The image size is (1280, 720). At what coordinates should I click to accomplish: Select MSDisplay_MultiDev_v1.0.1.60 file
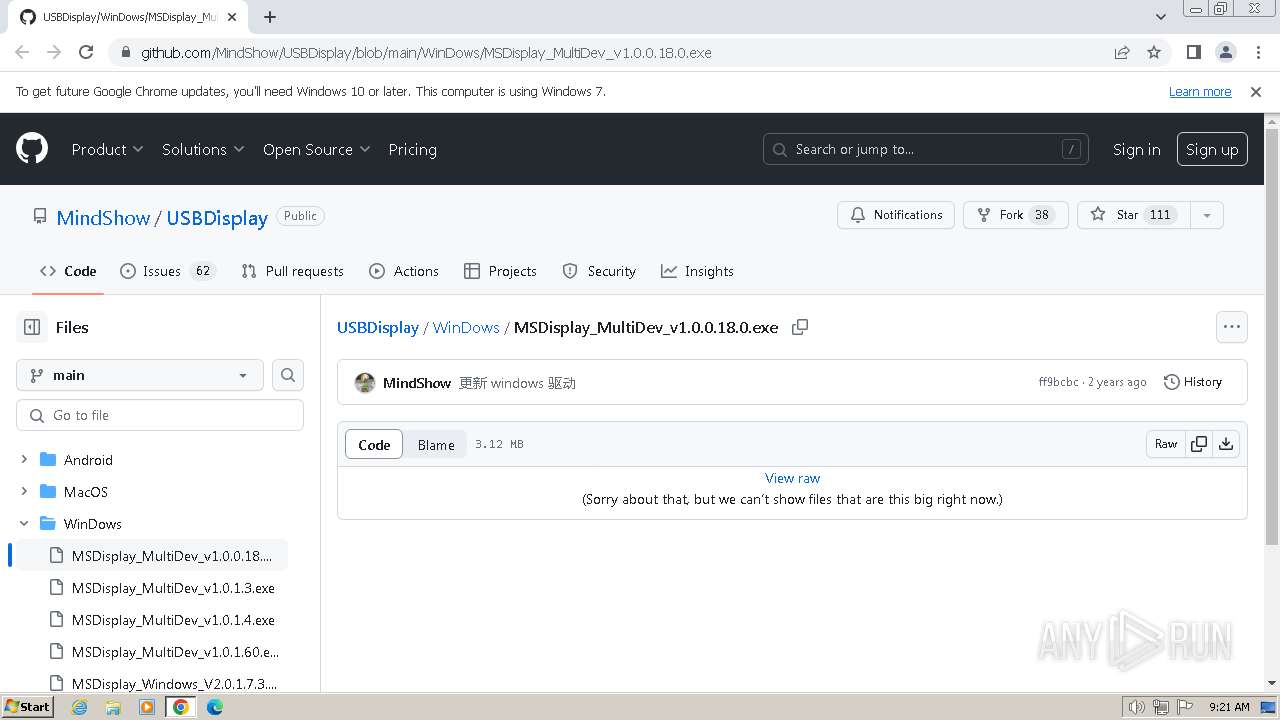(175, 652)
